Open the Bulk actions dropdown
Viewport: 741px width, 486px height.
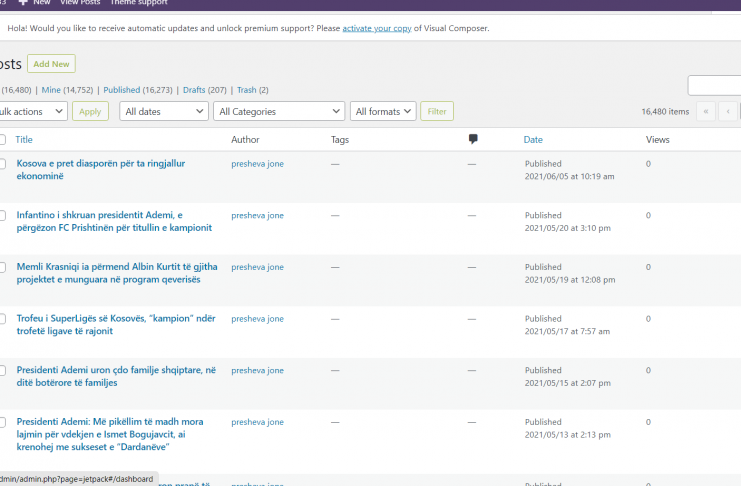pos(33,112)
